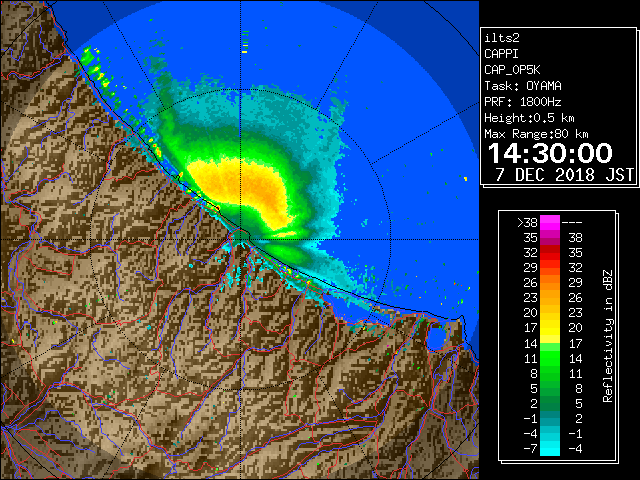The image size is (640, 480).
Task: Click the 'Max Range:80 km' line
Action: [536, 134]
